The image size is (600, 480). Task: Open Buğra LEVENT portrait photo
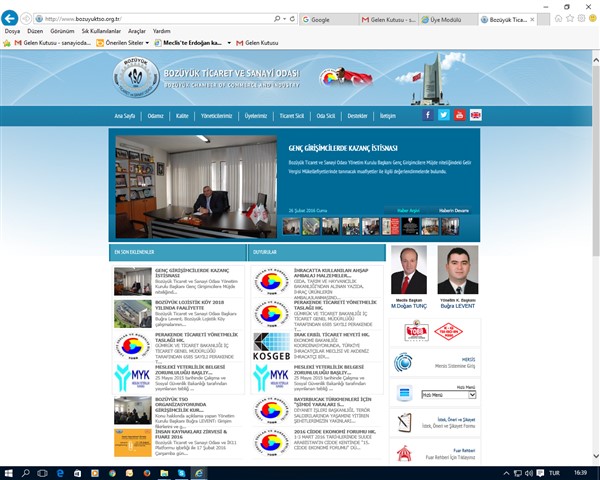pos(458,270)
